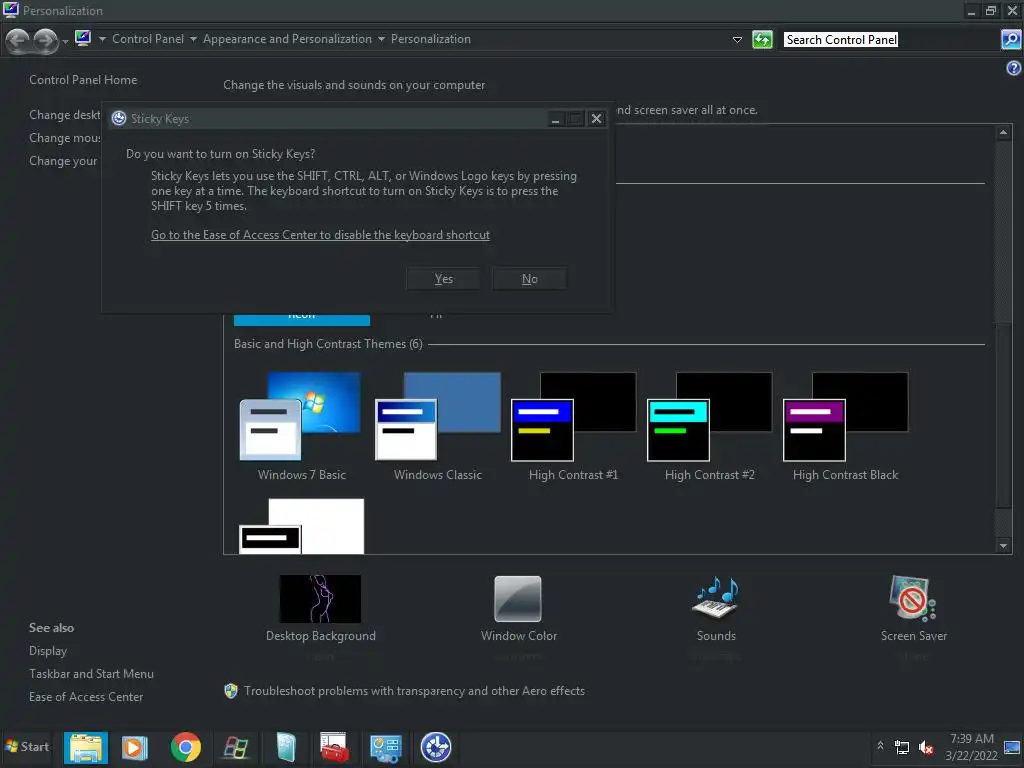Click Show desktop icon at tray end

[1012, 748]
